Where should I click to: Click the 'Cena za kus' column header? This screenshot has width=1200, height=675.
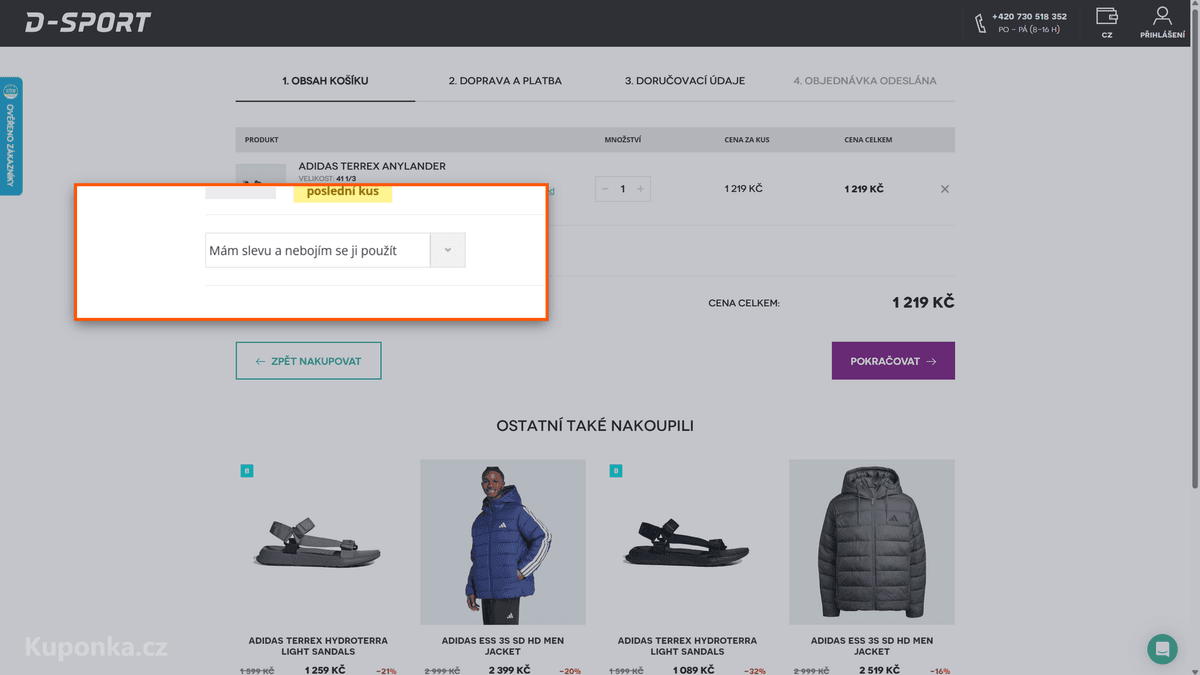[747, 140]
